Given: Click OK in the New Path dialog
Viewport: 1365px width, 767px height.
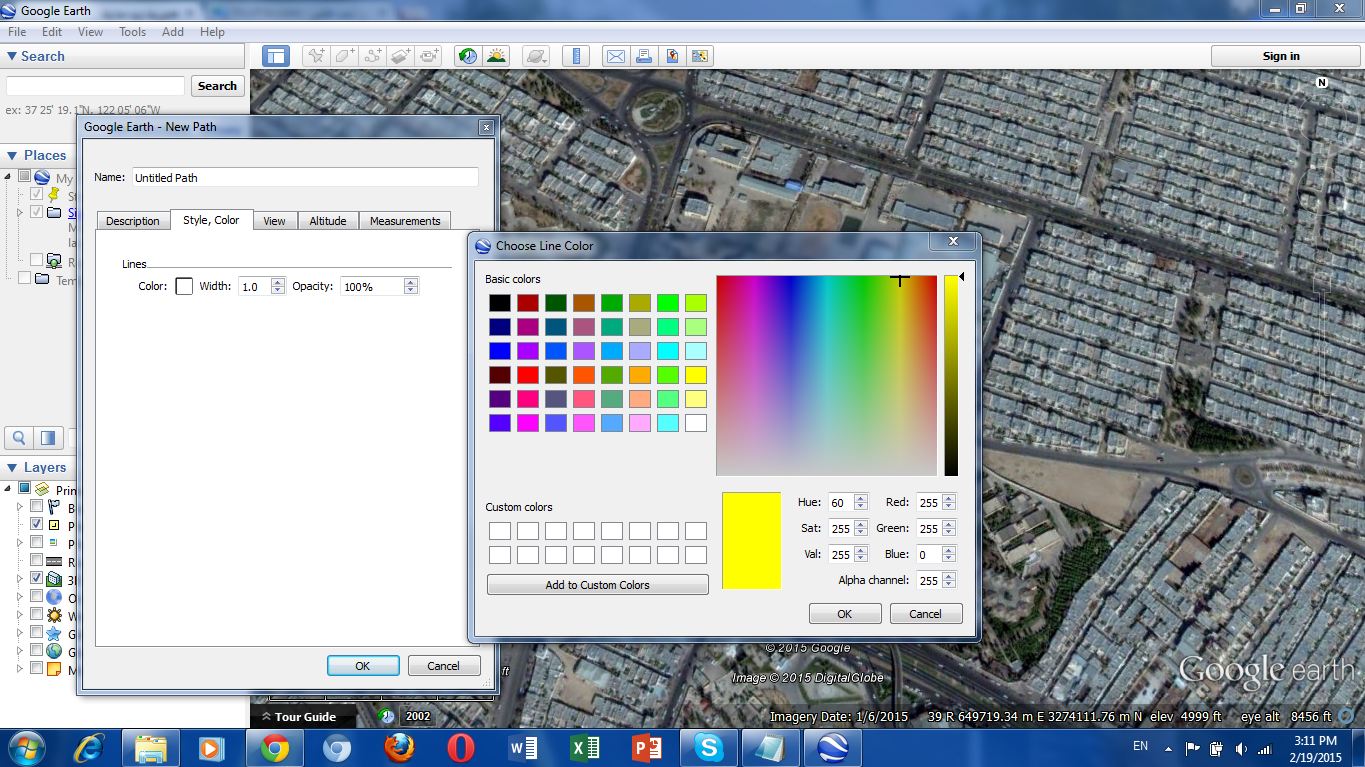Looking at the screenshot, I should point(363,666).
